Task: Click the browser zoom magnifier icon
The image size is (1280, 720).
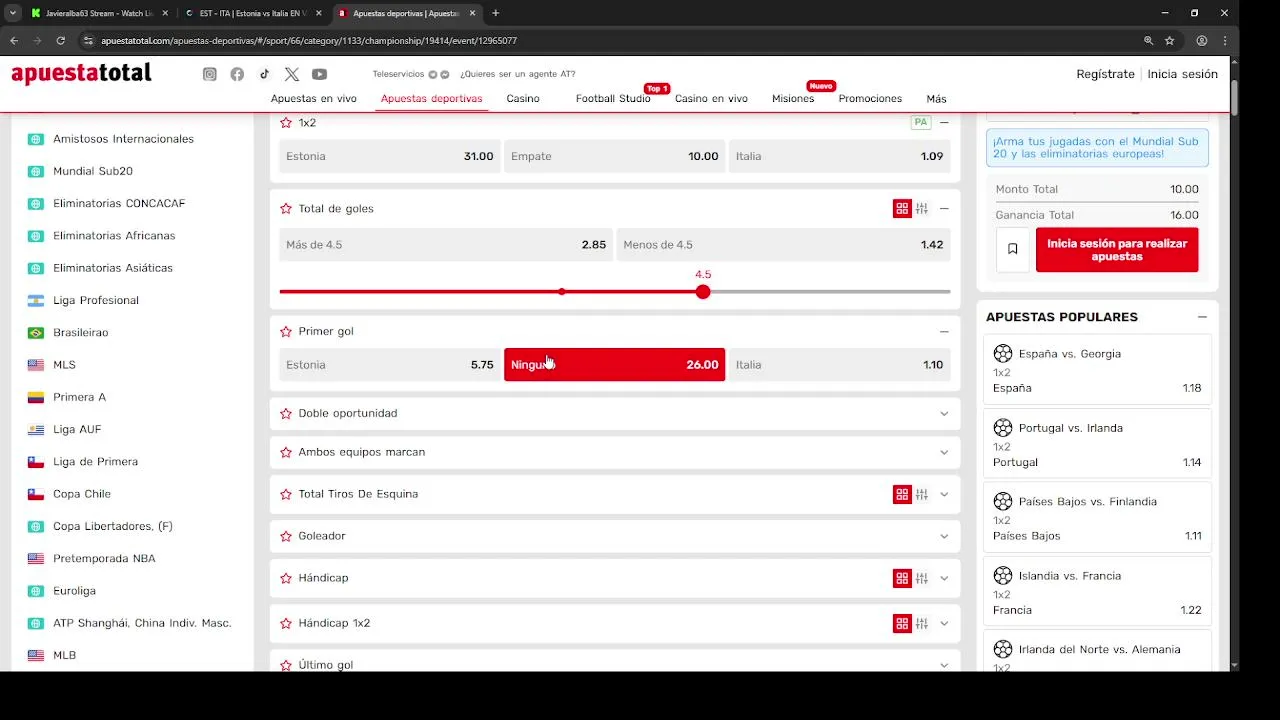Action: (1148, 41)
